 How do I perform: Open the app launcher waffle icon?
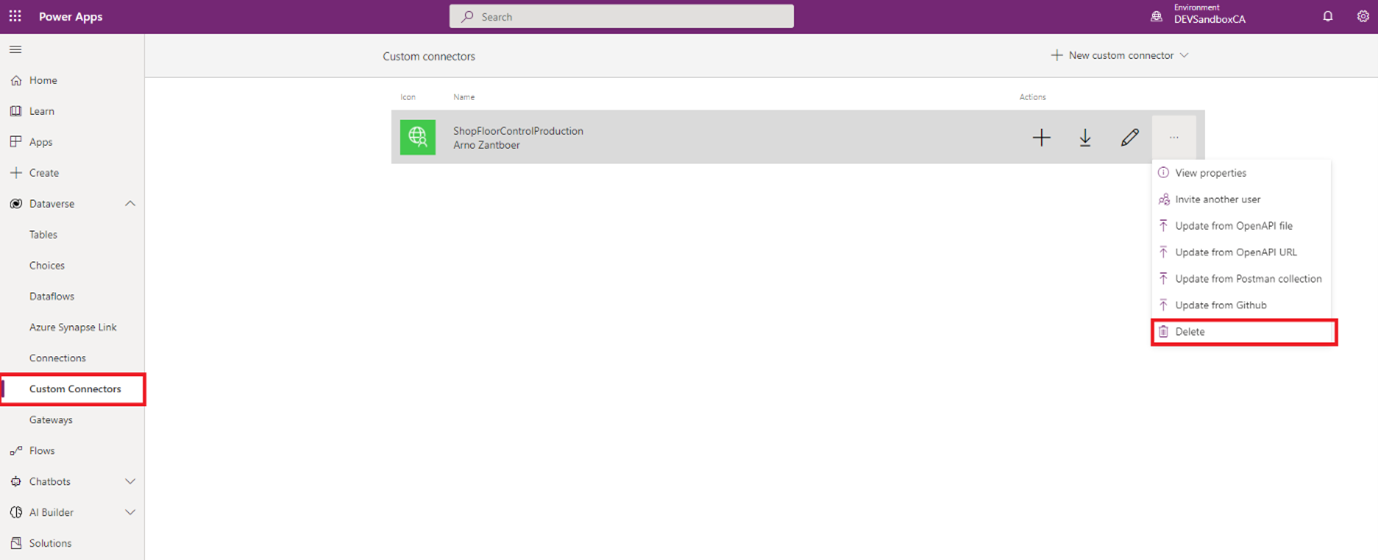pyautogui.click(x=15, y=16)
